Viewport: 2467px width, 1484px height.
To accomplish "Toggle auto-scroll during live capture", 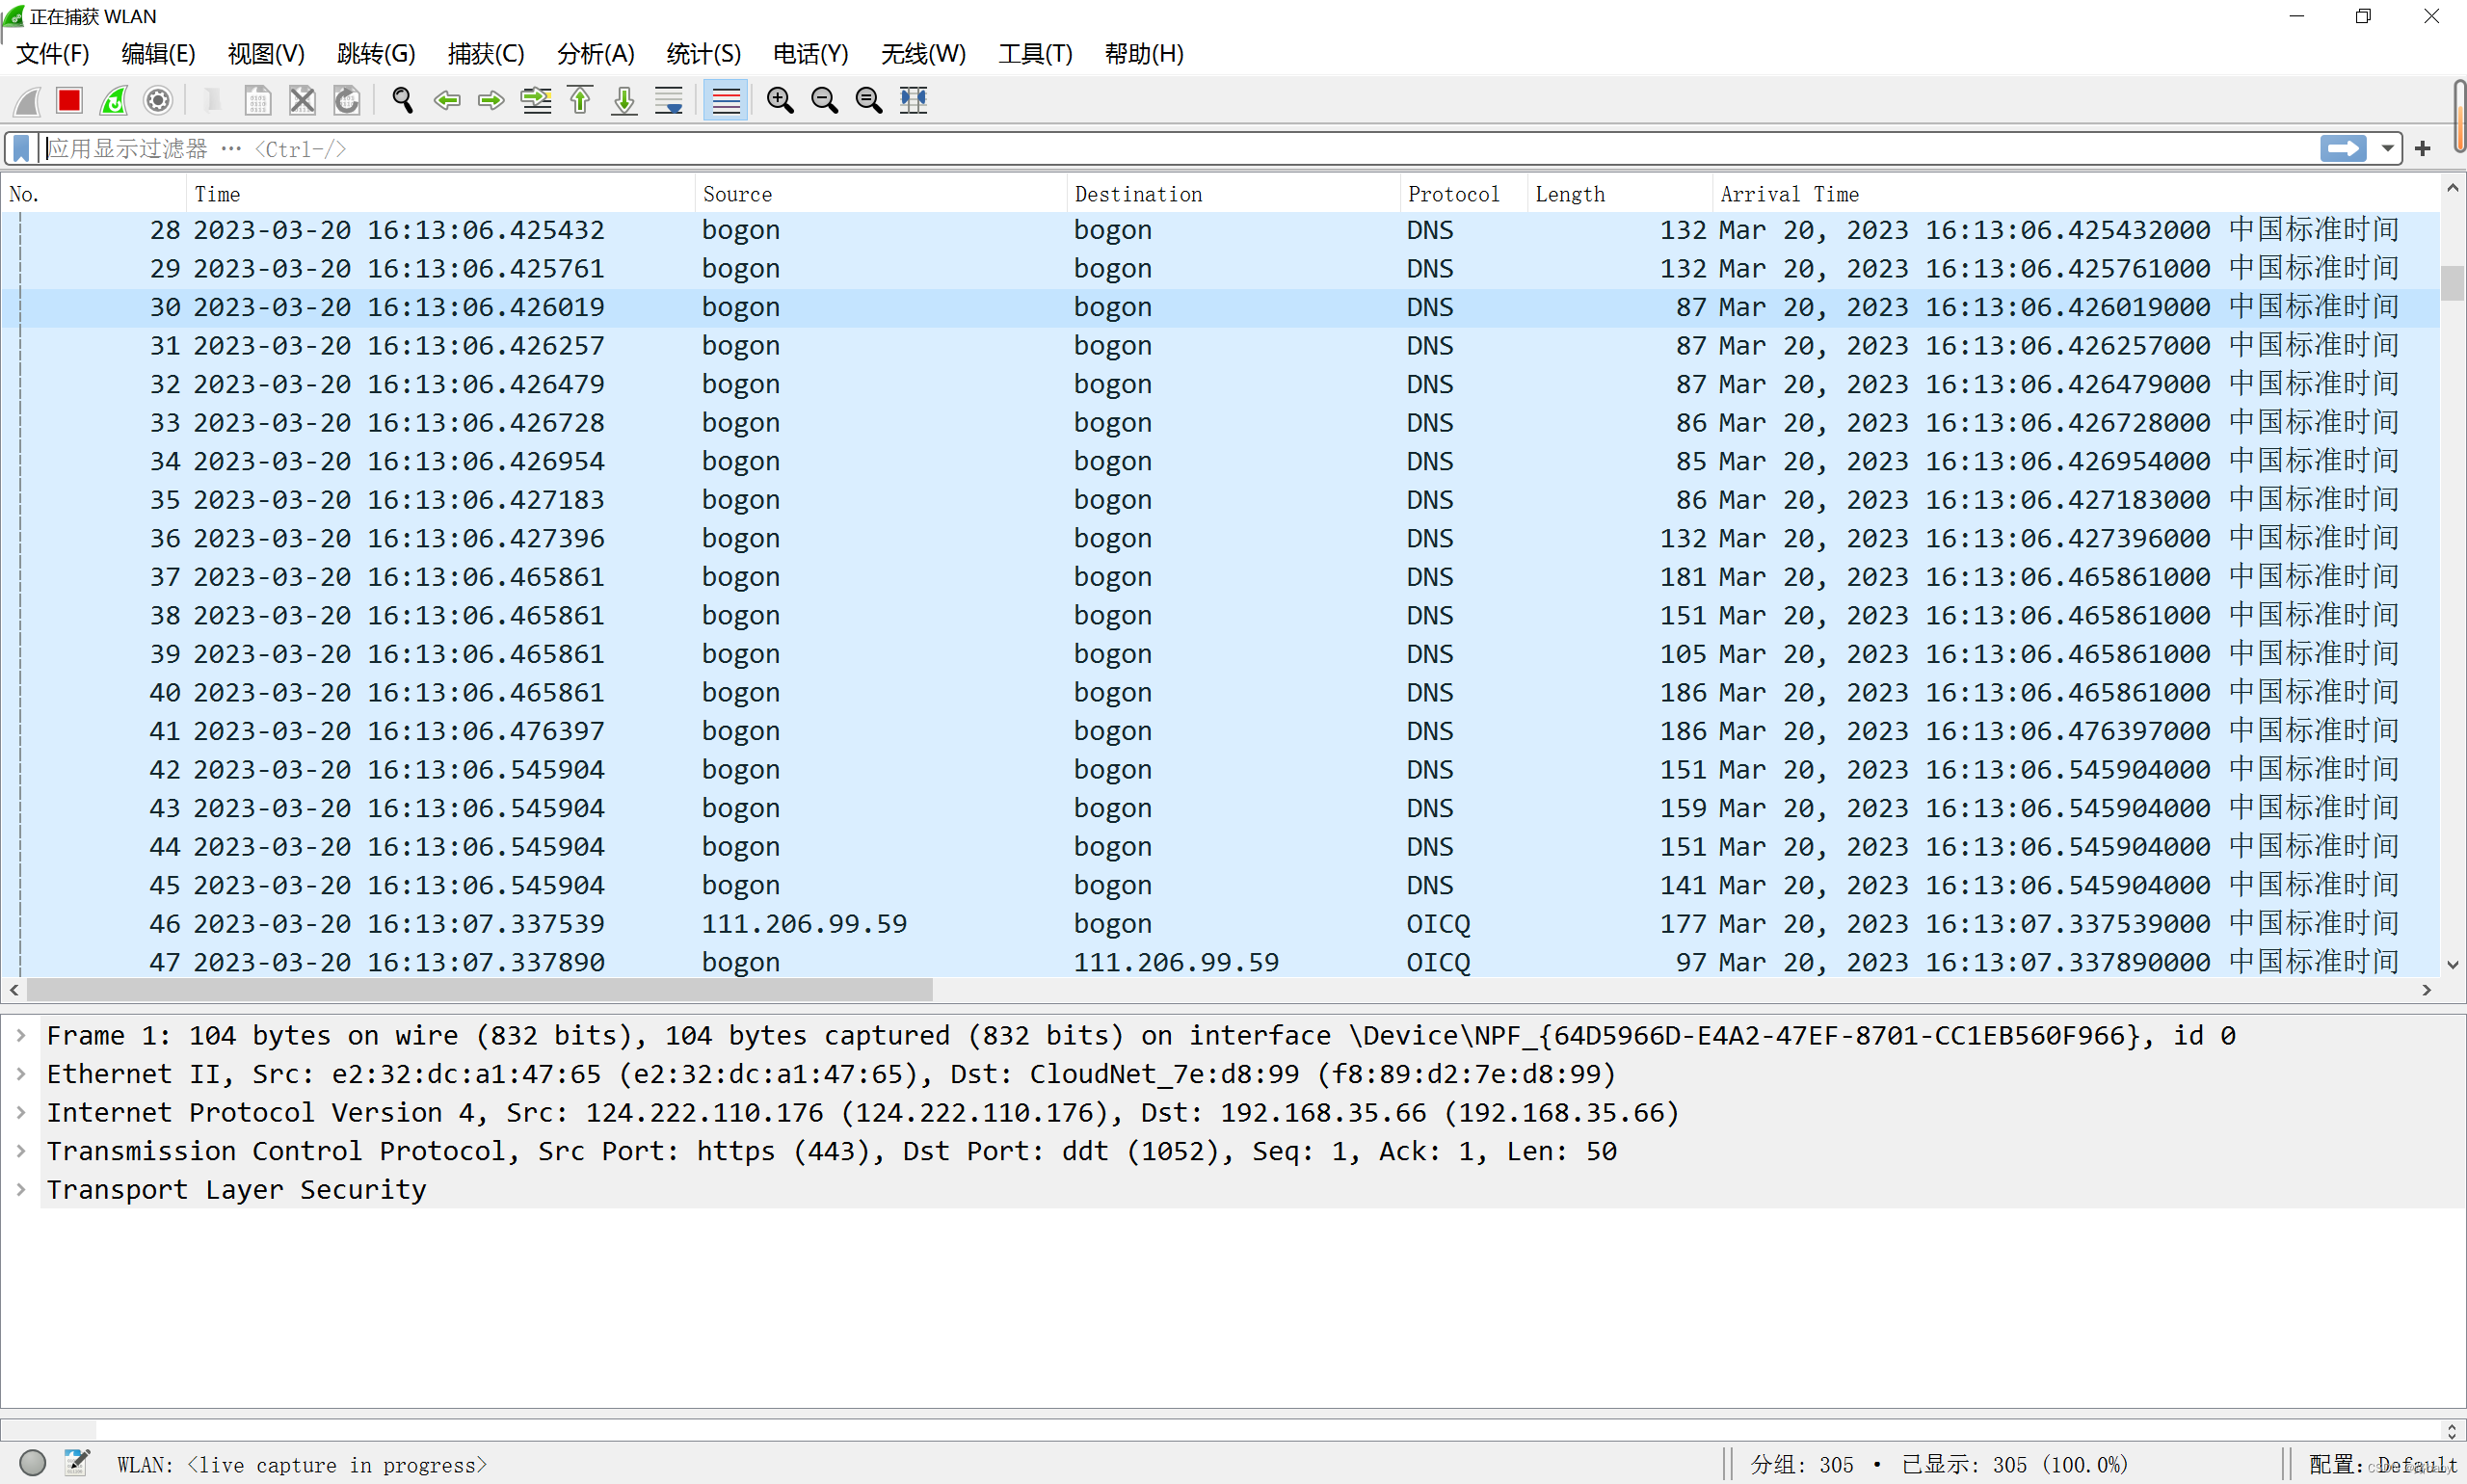I will coord(668,100).
